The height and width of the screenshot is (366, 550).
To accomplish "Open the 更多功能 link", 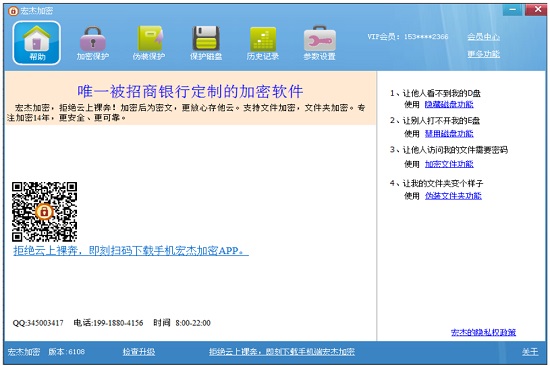I will click(x=483, y=54).
